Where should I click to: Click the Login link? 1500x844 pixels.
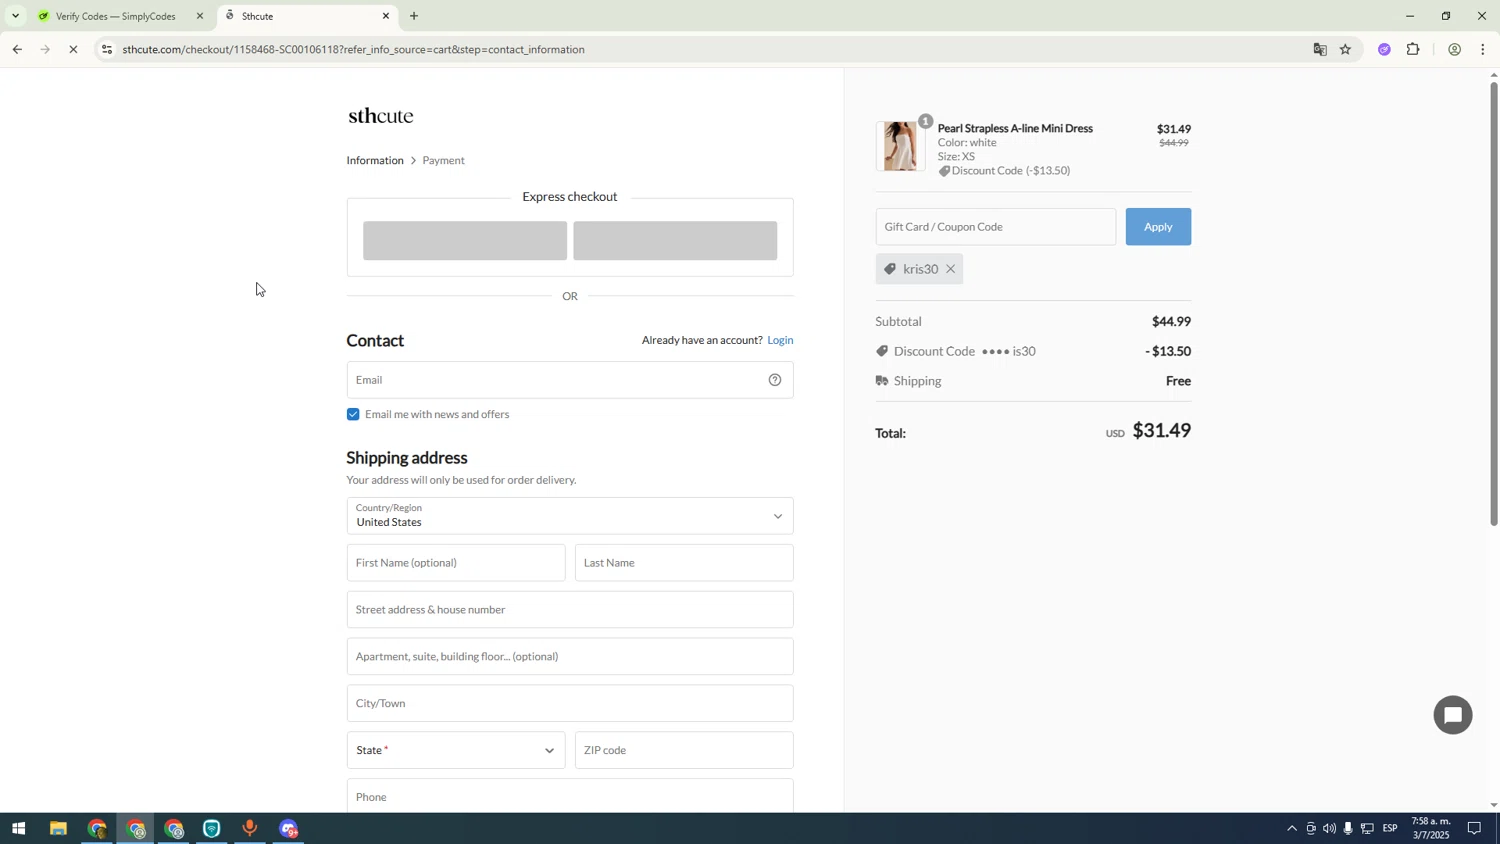point(780,340)
